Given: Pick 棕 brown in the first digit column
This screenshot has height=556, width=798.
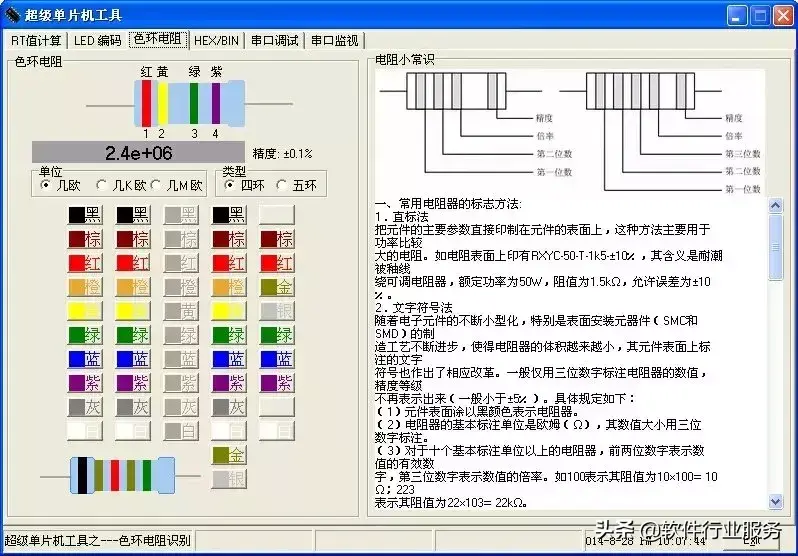Looking at the screenshot, I should pos(85,239).
